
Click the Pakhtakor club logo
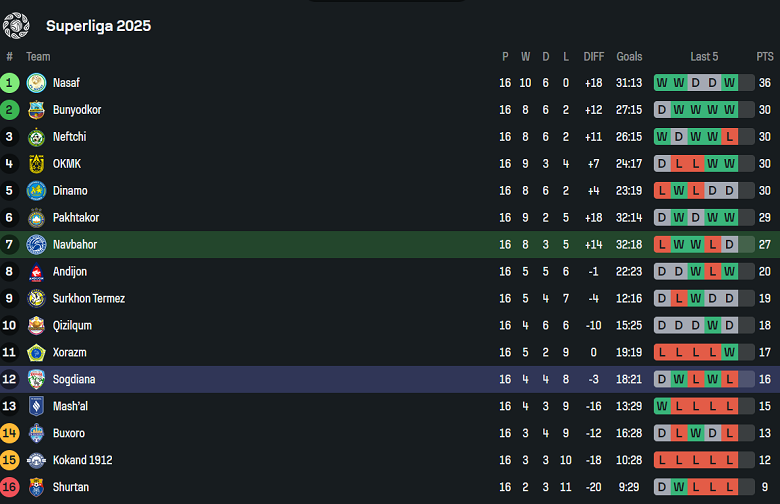click(x=36, y=218)
